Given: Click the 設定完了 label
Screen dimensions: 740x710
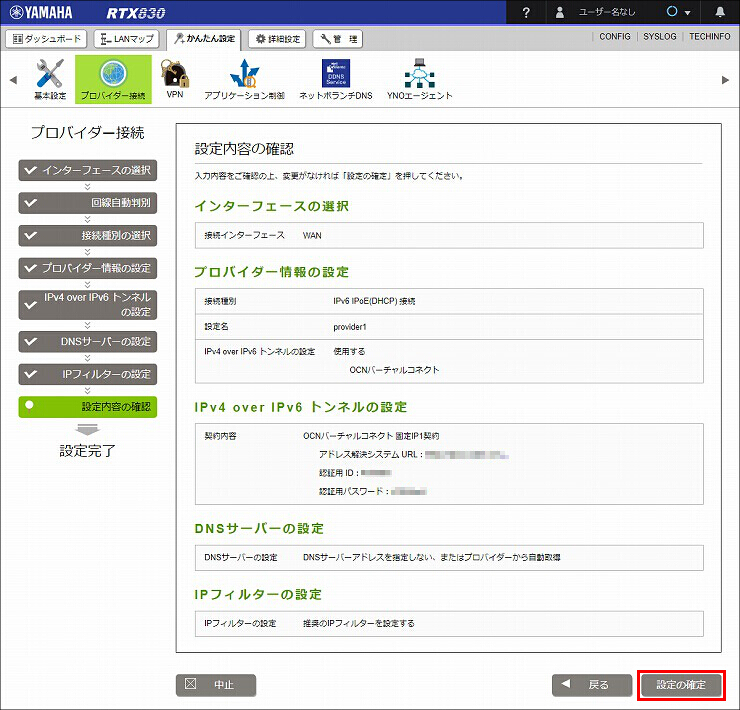Looking at the screenshot, I should pos(88,451).
